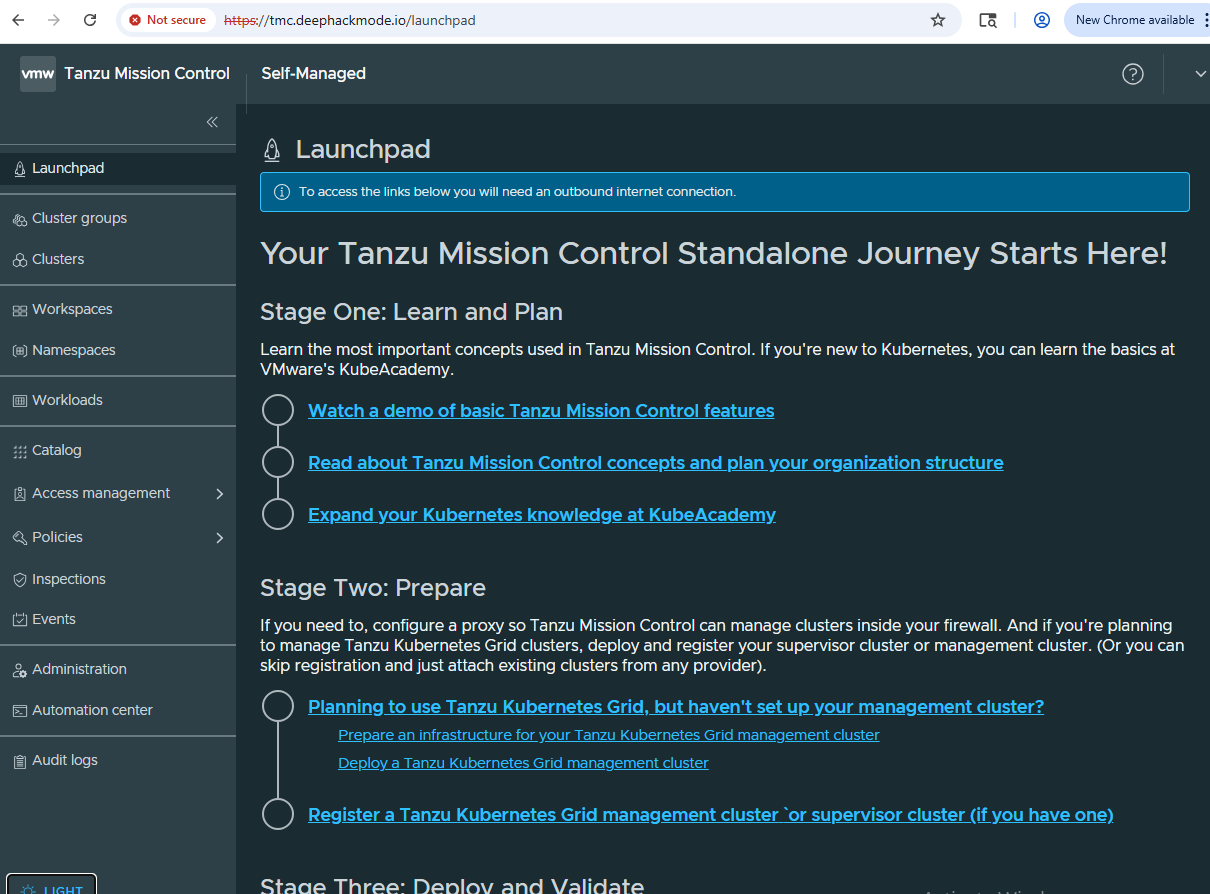Open 'Register a Tanzu Kubernetes Grid management cluster' link
Image resolution: width=1210 pixels, height=894 pixels.
pyautogui.click(x=711, y=815)
